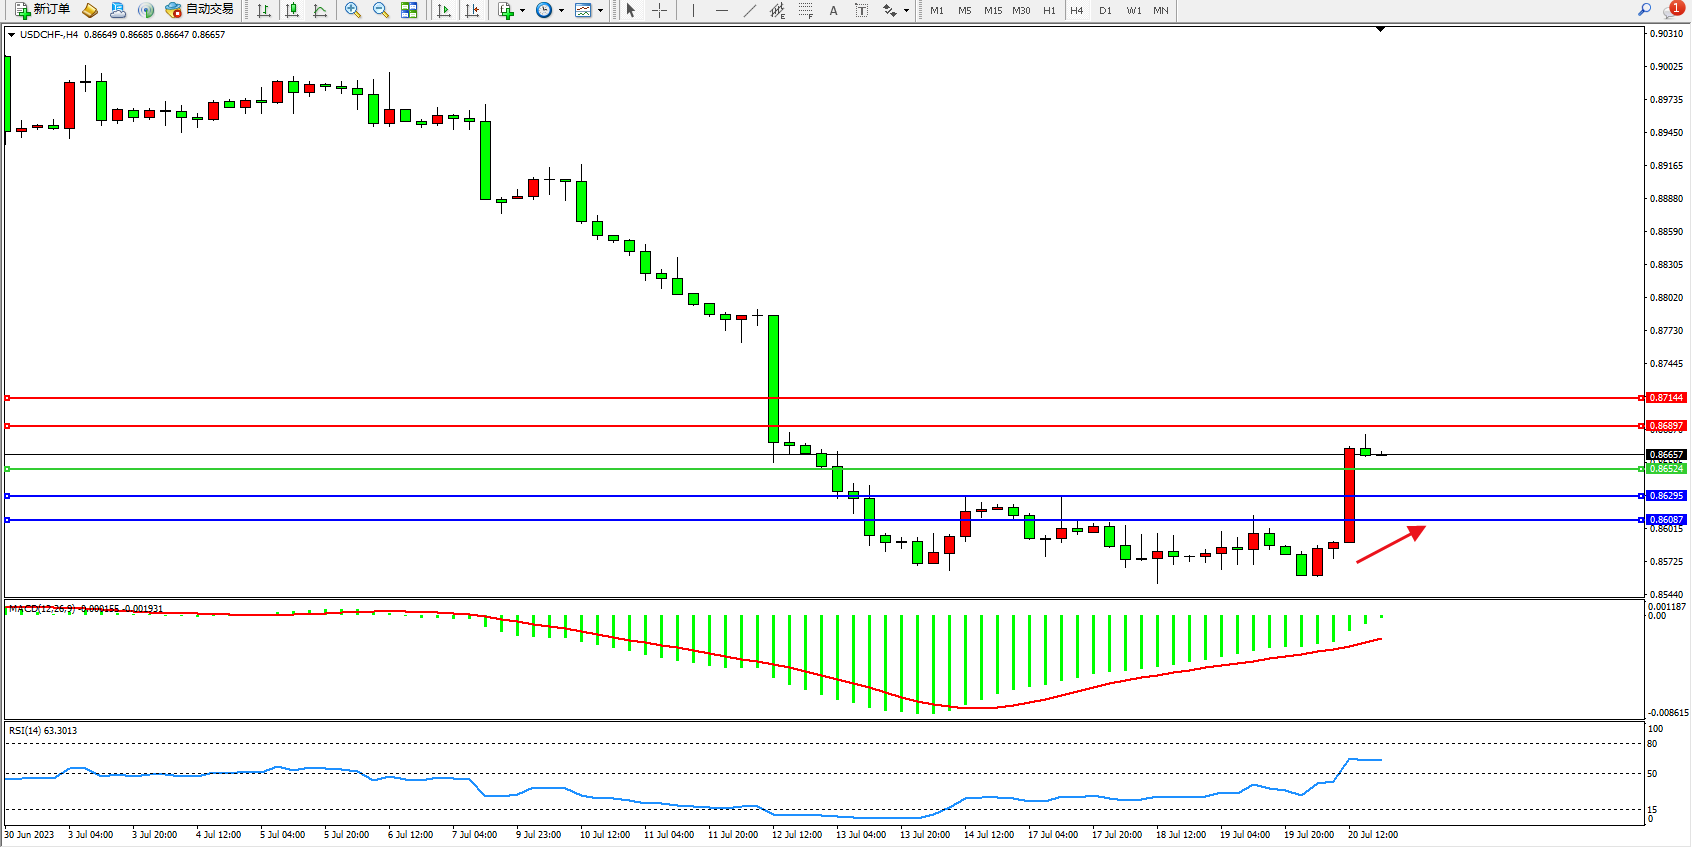Switch to the D1 timeframe

pyautogui.click(x=1105, y=10)
